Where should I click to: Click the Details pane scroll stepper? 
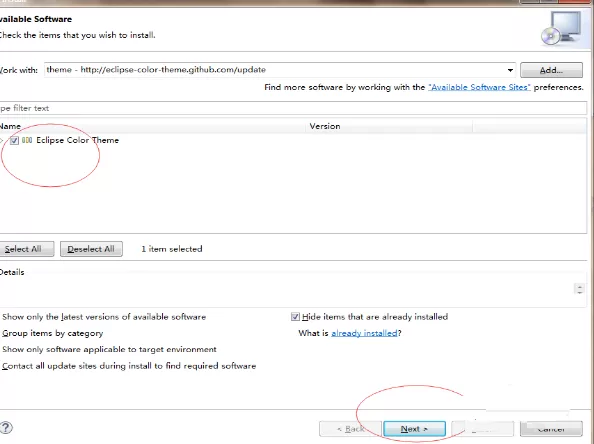pyautogui.click(x=579, y=289)
